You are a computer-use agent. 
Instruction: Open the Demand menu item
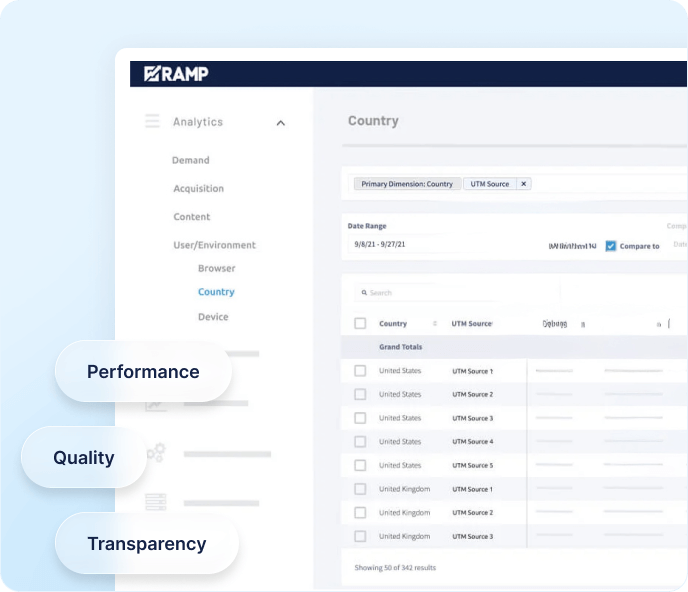click(190, 160)
